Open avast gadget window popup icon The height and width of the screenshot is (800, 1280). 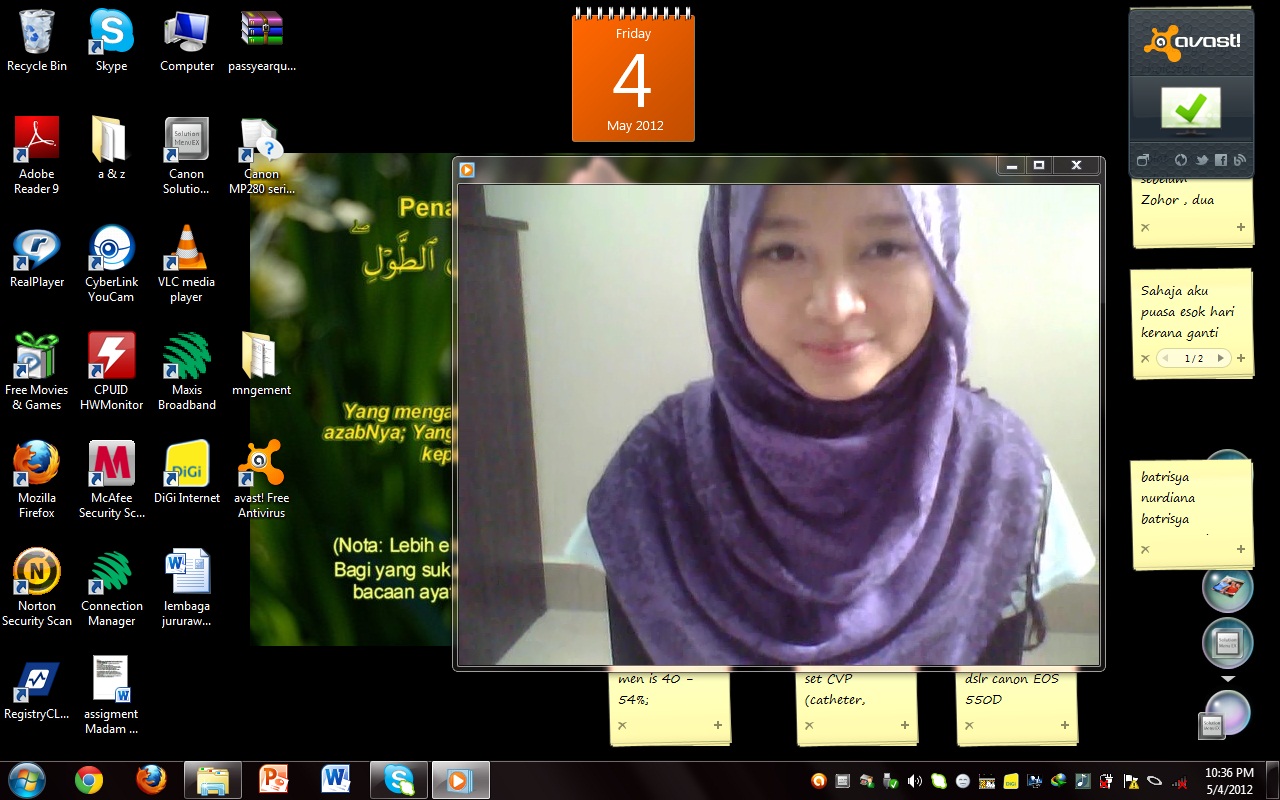[x=1144, y=160]
